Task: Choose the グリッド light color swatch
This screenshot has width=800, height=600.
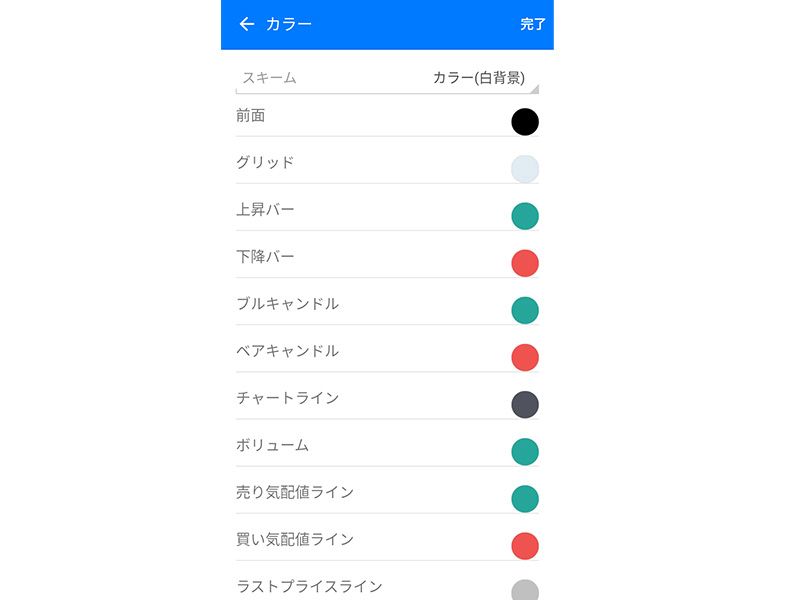Action: (525, 169)
